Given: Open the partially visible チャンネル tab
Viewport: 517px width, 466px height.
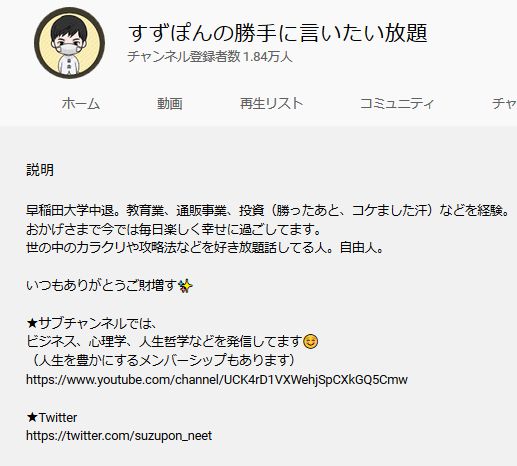Looking at the screenshot, I should coord(504,104).
